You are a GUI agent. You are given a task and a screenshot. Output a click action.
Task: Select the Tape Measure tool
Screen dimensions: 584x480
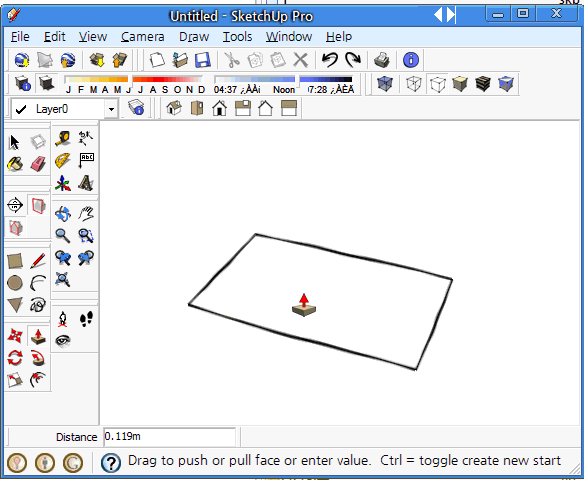[x=63, y=139]
